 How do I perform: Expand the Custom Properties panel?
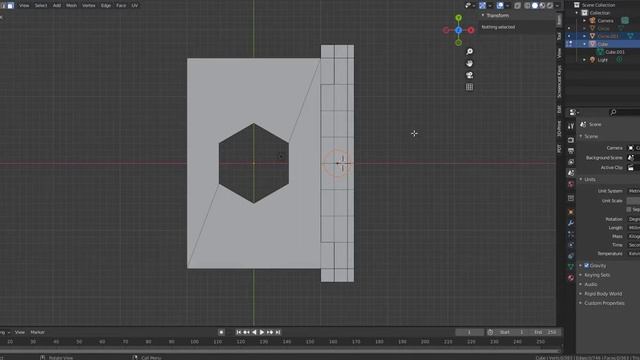coord(581,303)
